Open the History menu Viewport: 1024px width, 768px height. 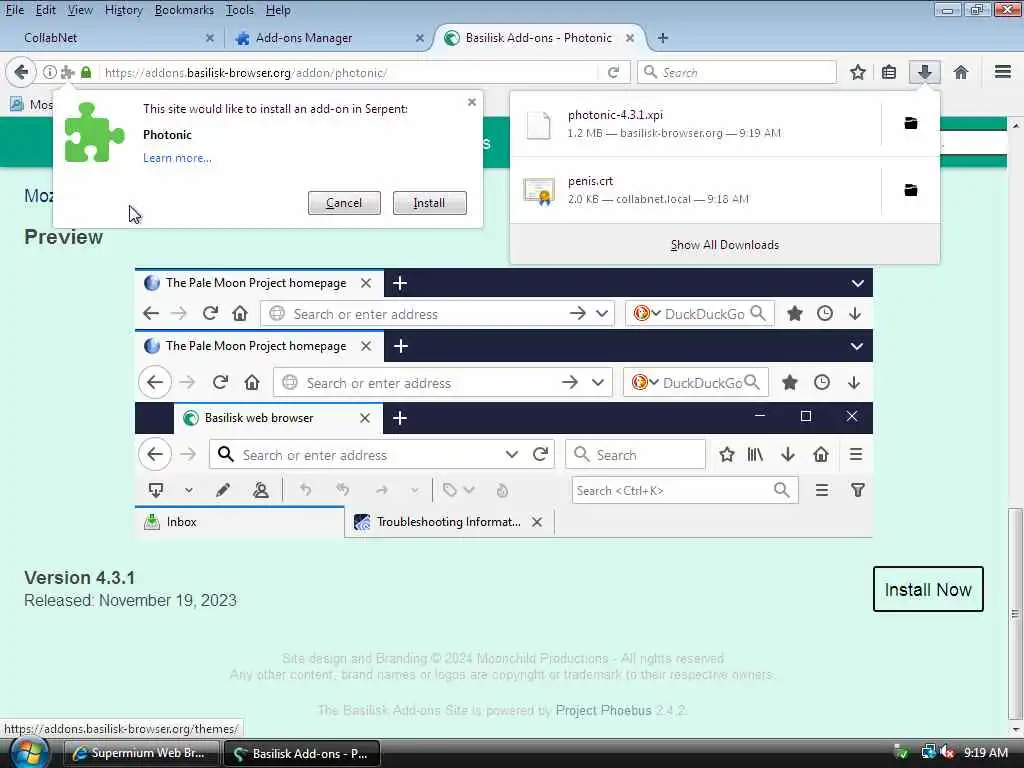point(123,10)
